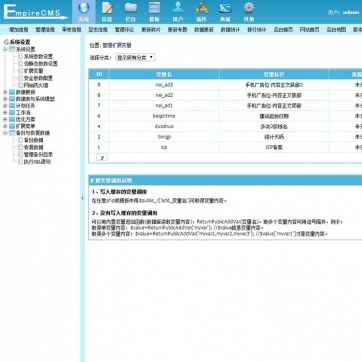Click the nei_ad2 variable name cell
The width and height of the screenshot is (362, 362).
[164, 95]
